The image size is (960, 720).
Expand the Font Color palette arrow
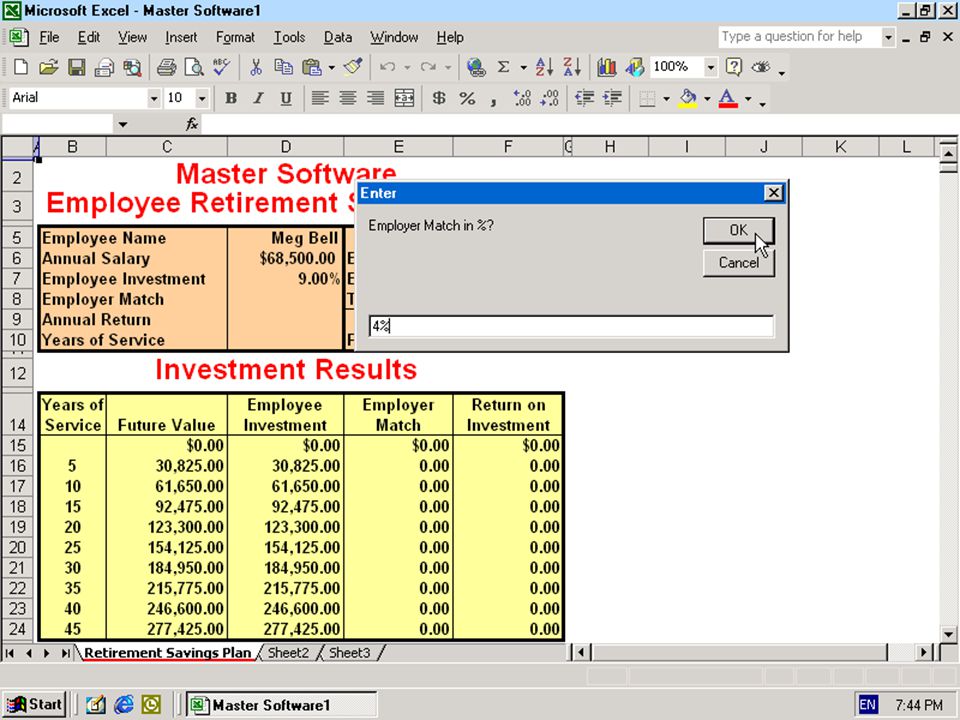click(x=748, y=98)
